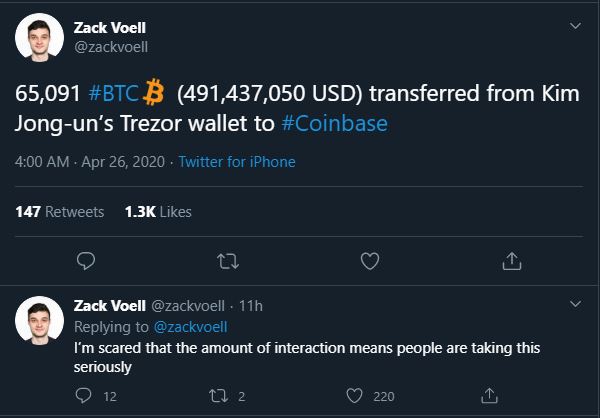The image size is (600, 418).
Task: Click the Twitter for iPhone source link
Action: 236,161
